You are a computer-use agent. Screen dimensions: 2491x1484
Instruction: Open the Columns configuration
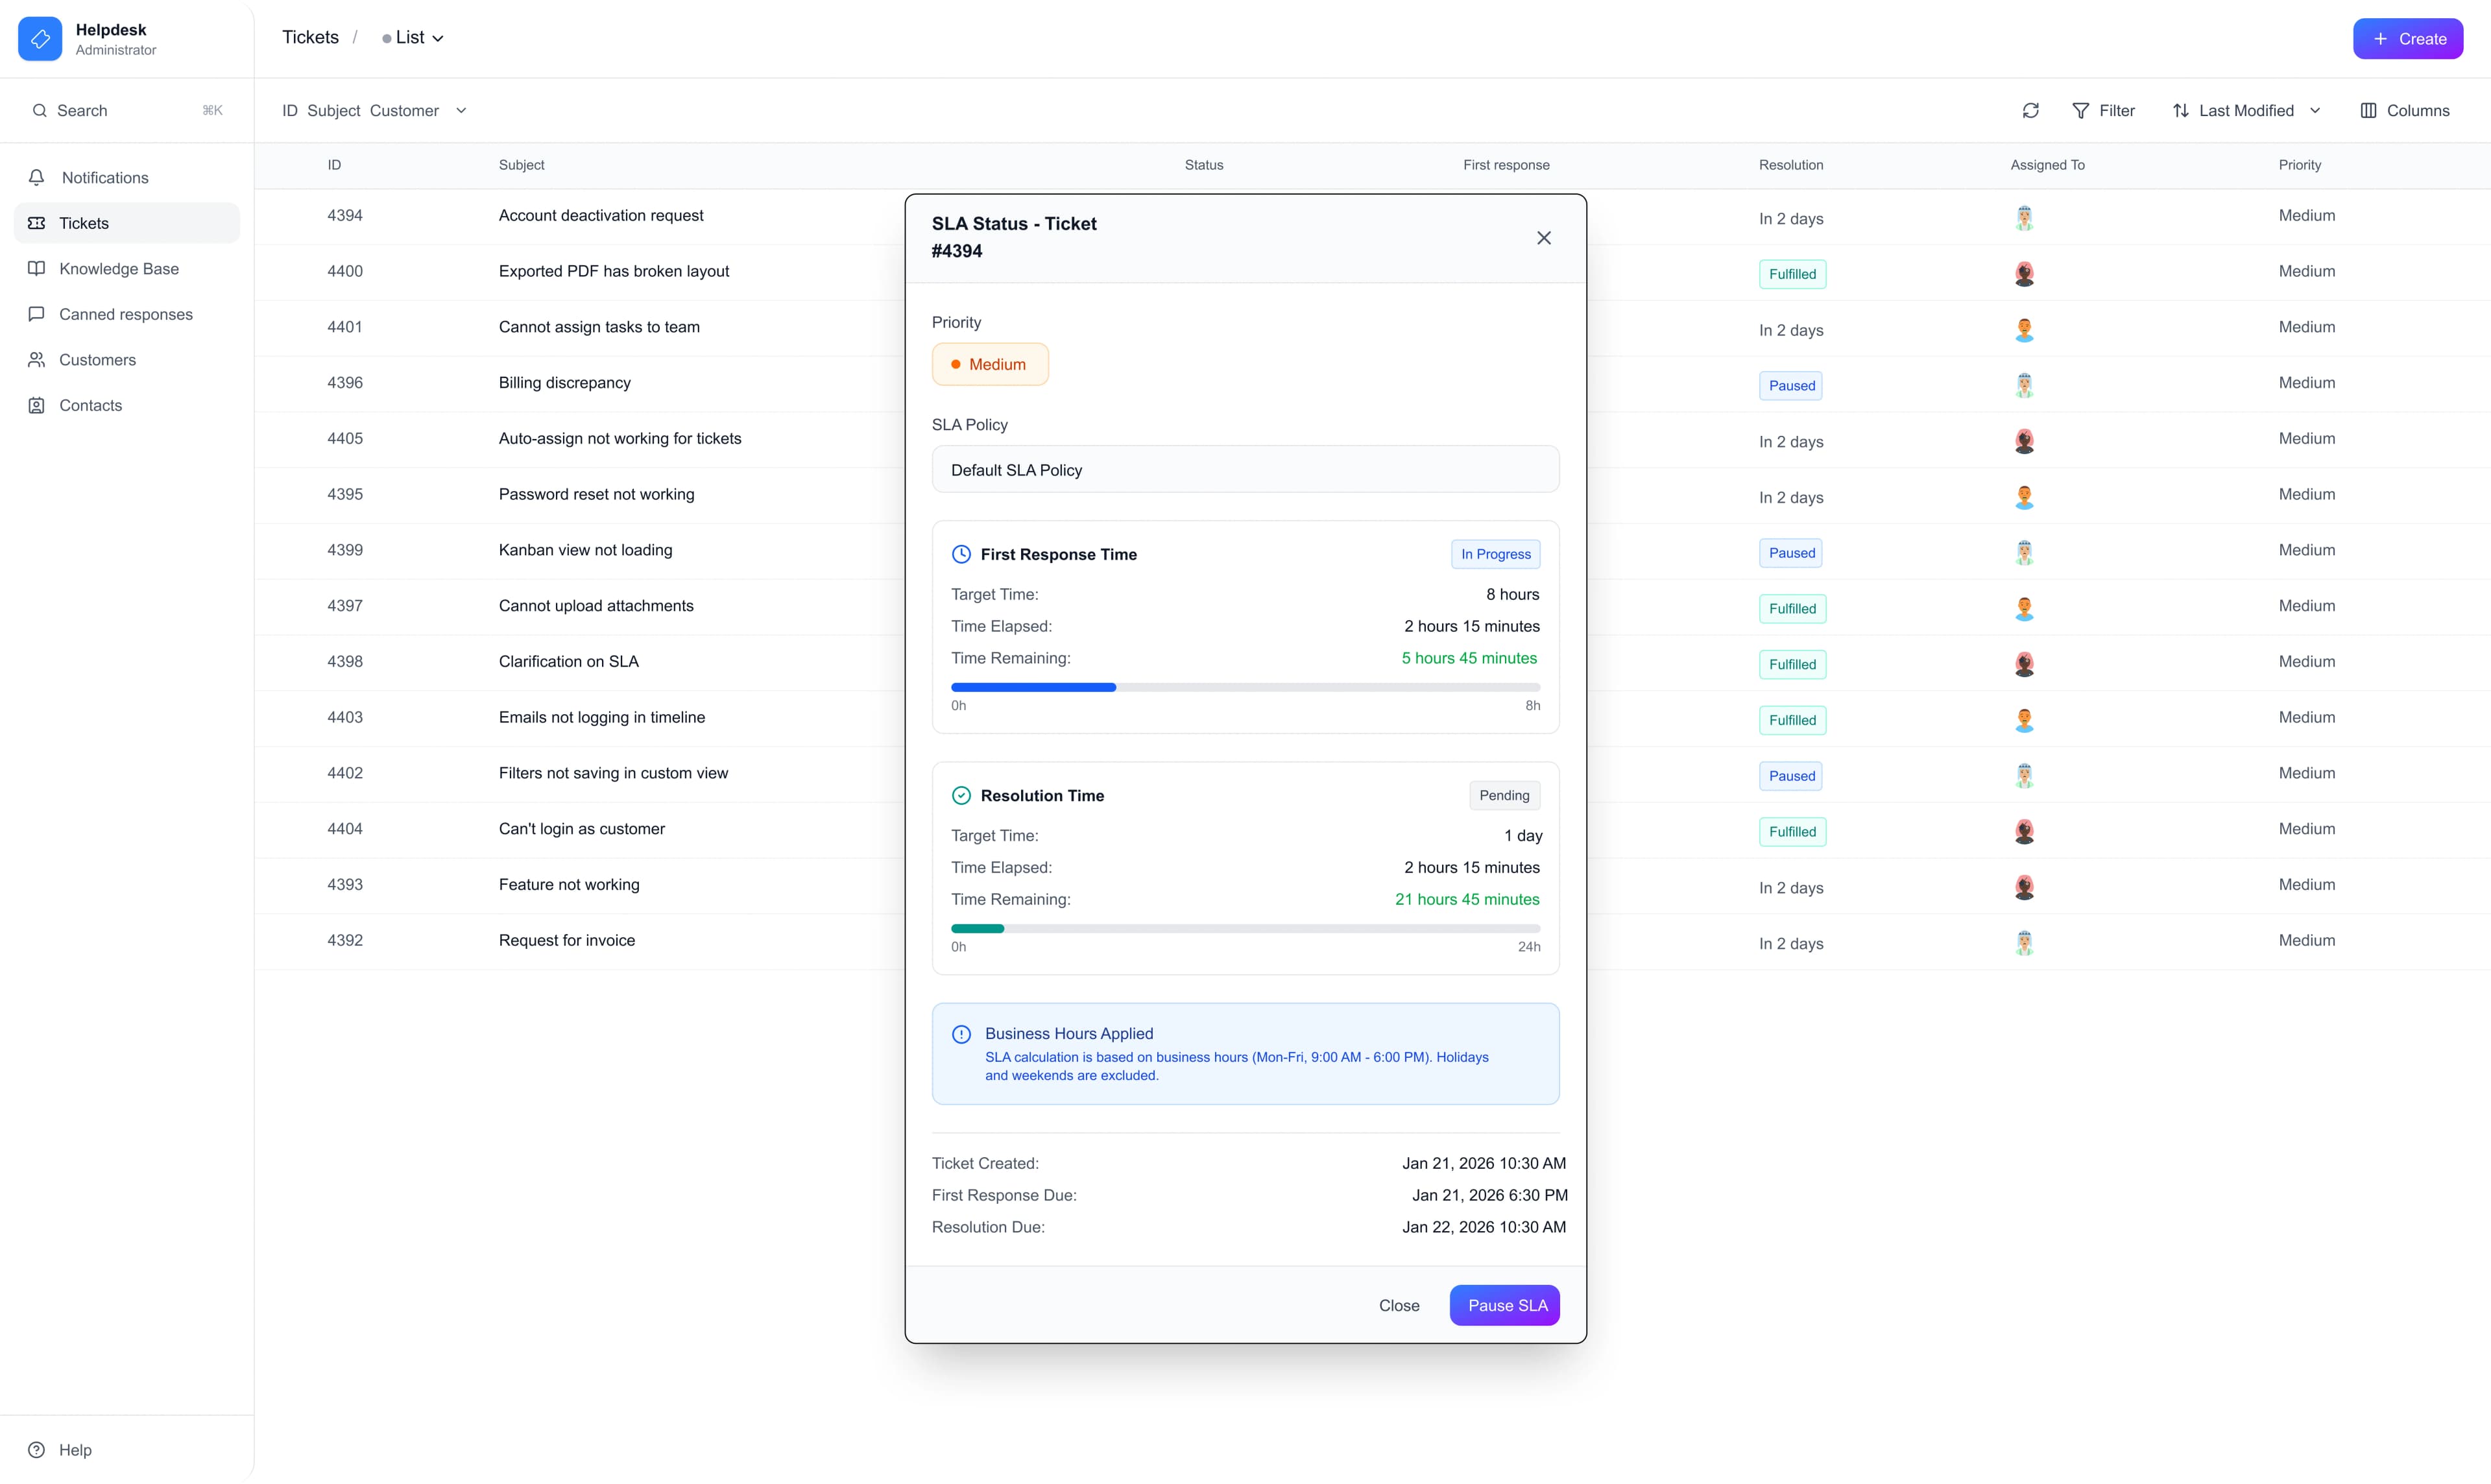coord(2405,110)
